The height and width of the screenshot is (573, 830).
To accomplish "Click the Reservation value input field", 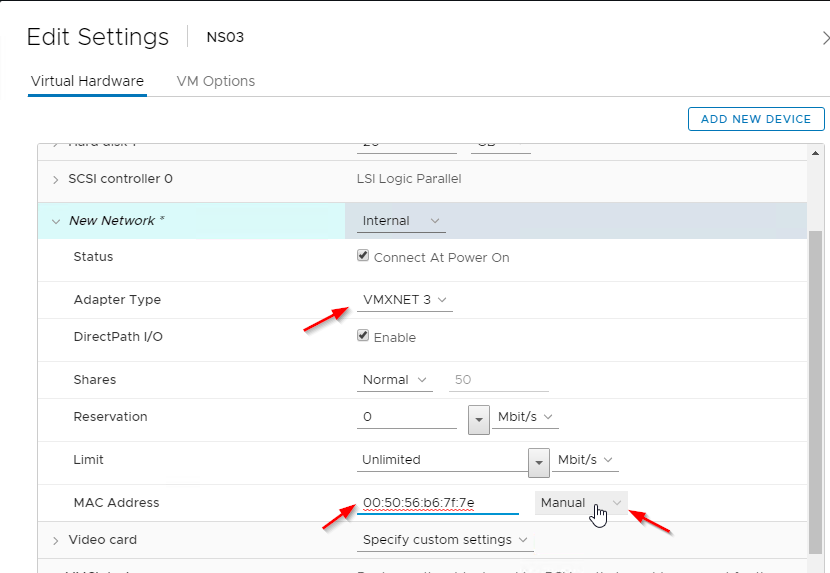I will 407,417.
